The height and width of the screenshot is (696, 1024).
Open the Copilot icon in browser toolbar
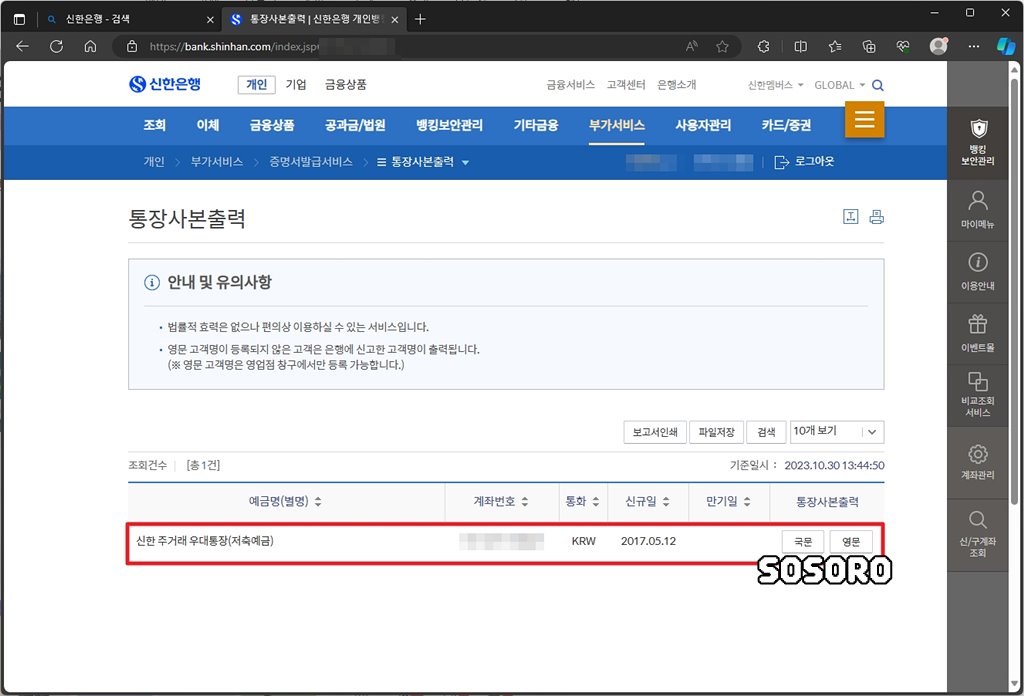coord(1006,46)
